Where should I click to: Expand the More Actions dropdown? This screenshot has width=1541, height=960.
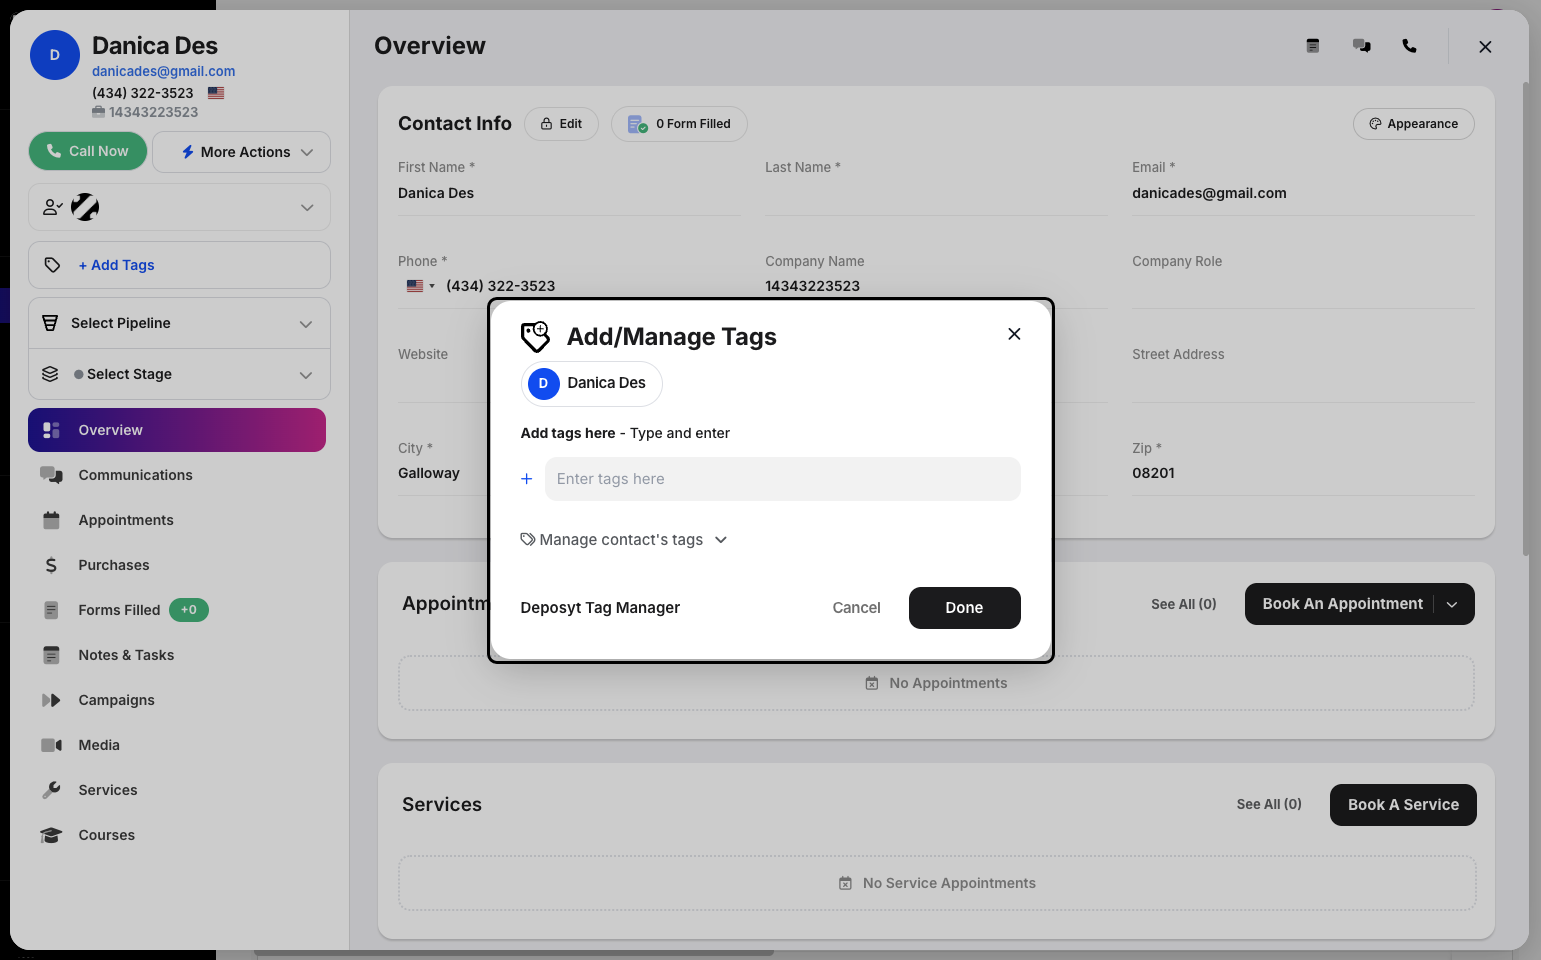click(x=241, y=152)
